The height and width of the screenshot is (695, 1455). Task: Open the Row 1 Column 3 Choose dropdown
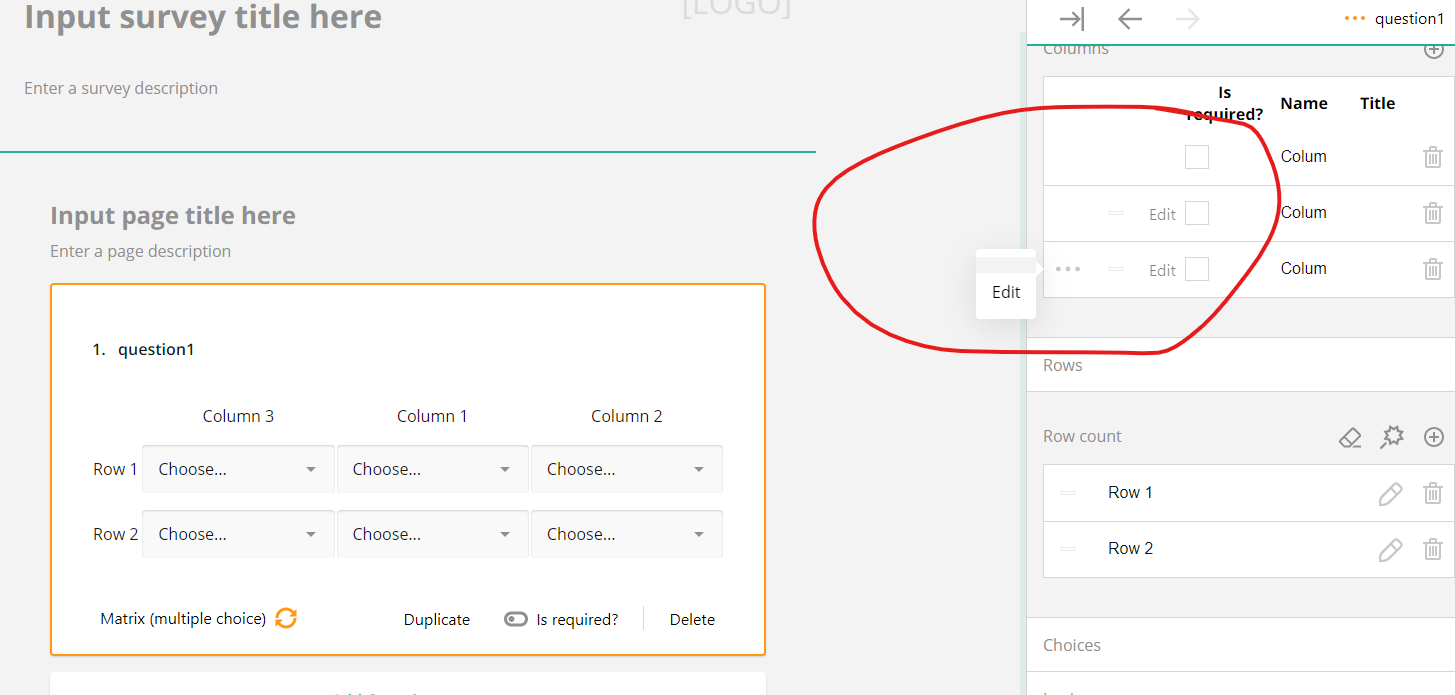pyautogui.click(x=237, y=468)
